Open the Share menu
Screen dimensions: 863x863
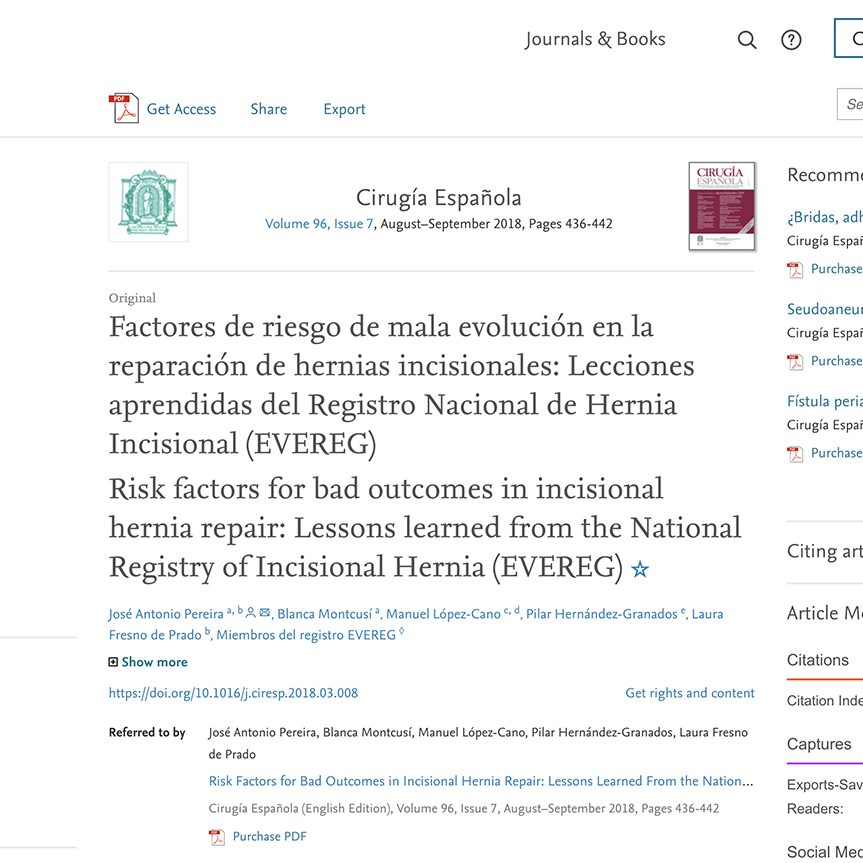click(x=269, y=109)
